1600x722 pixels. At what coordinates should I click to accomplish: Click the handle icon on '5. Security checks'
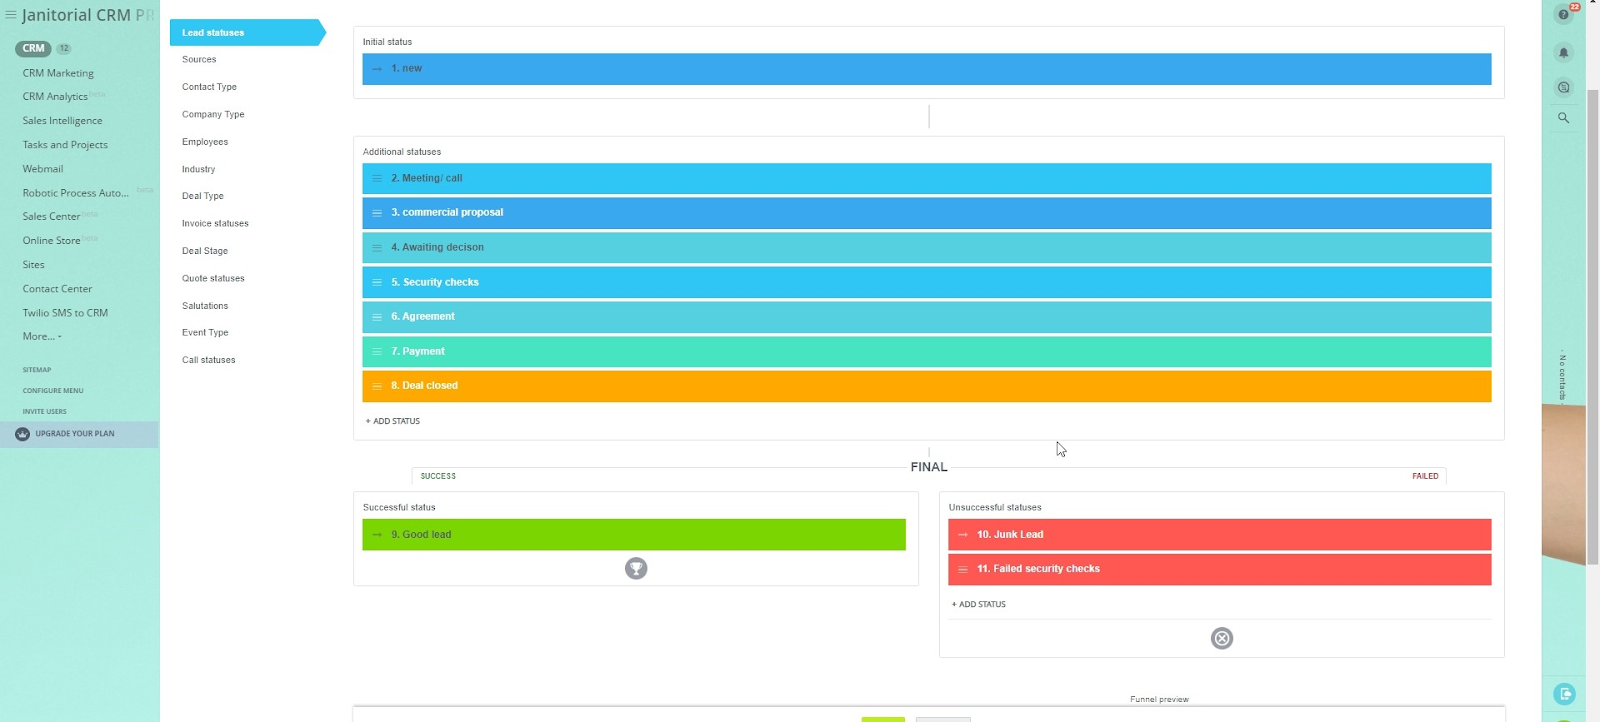[377, 282]
